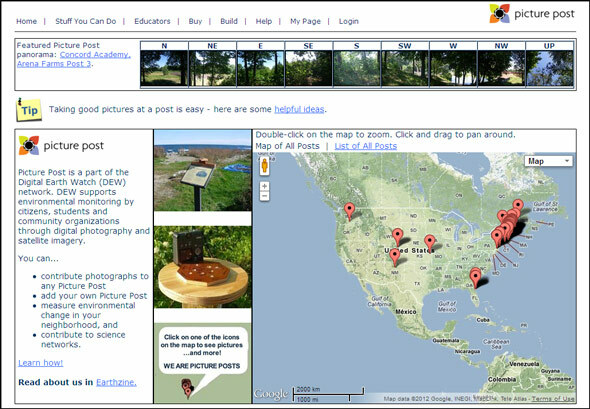Select the map marker in Washington state
The width and height of the screenshot is (590, 409).
tap(350, 211)
